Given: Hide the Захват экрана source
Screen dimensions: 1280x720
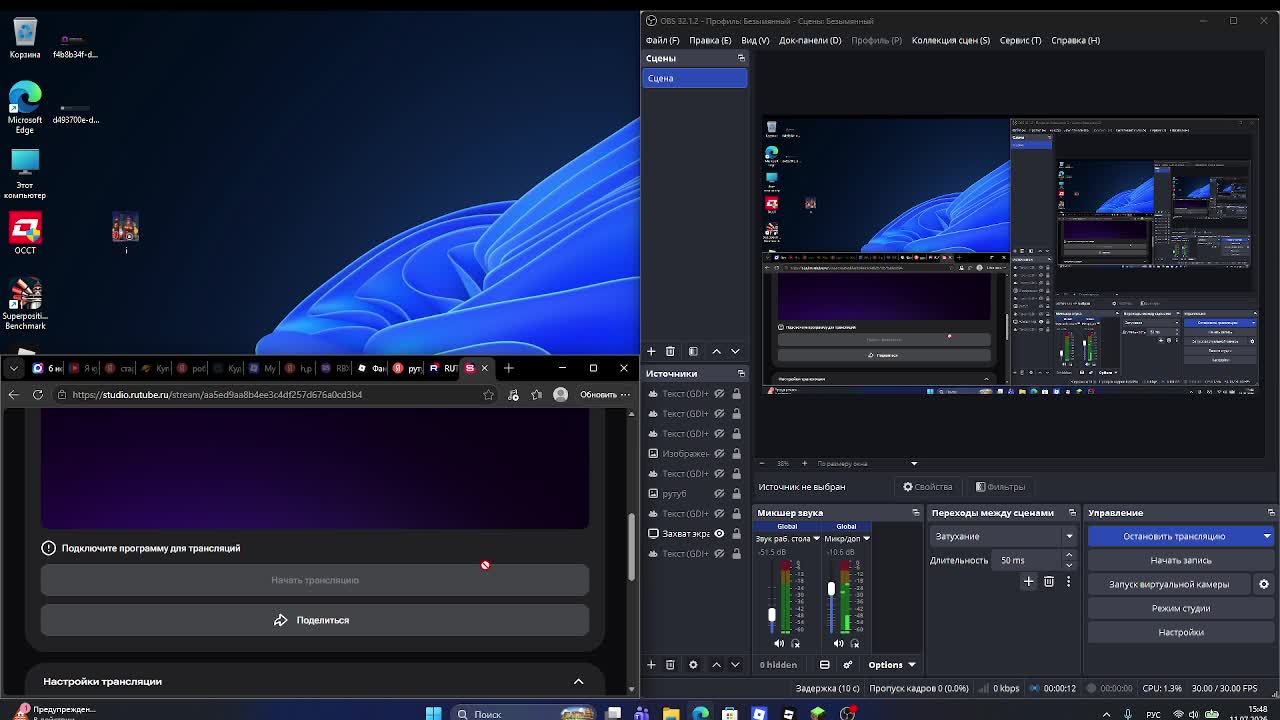Looking at the screenshot, I should pyautogui.click(x=719, y=533).
